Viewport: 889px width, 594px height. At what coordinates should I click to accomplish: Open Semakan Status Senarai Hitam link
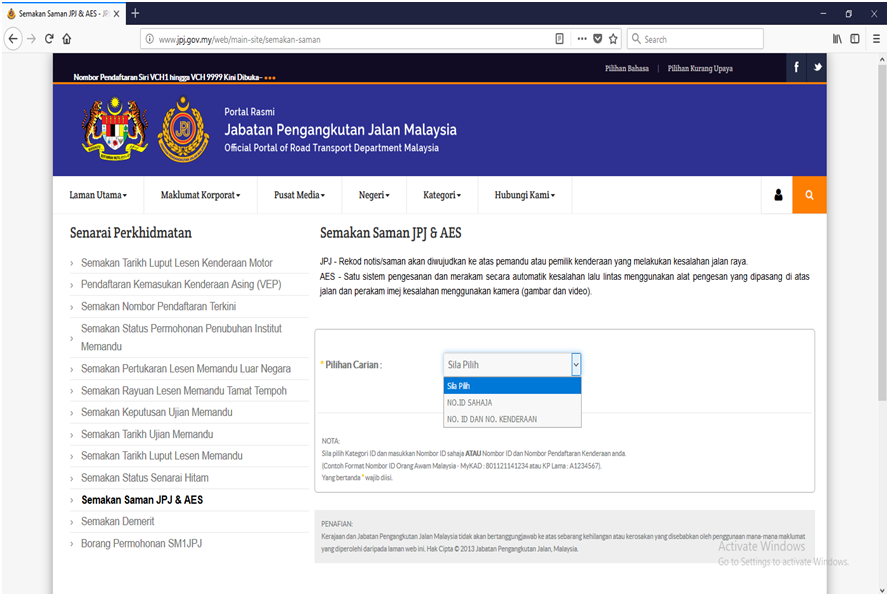point(145,478)
